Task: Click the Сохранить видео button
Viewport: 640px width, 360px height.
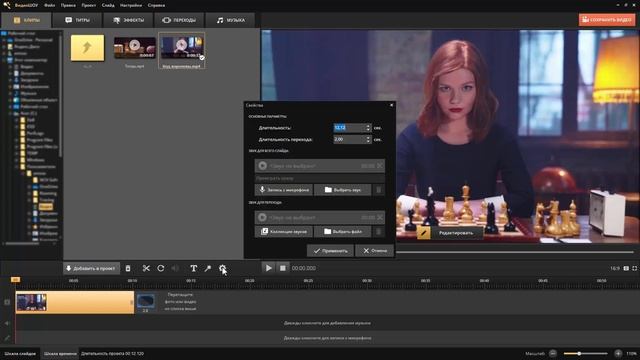Action: coord(607,20)
